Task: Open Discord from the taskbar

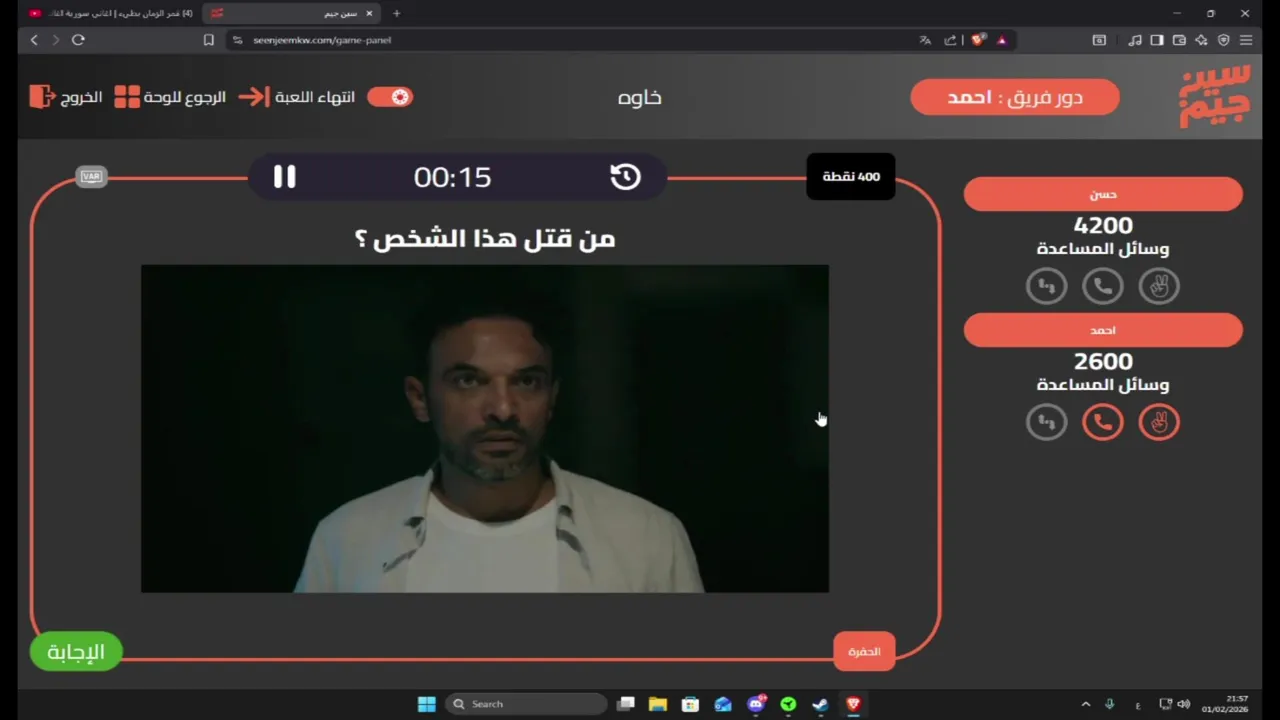Action: (x=756, y=704)
